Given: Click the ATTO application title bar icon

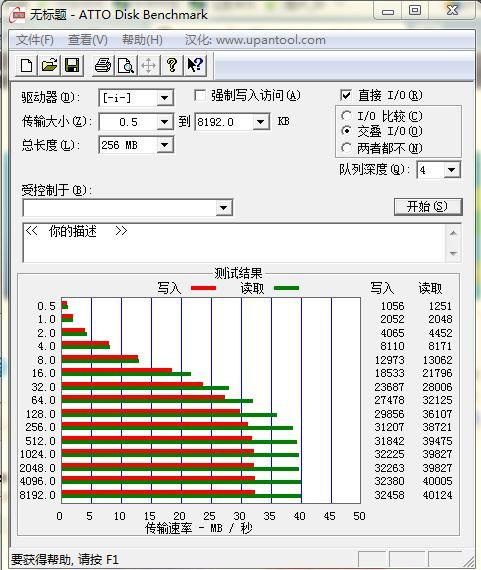Looking at the screenshot, I should pyautogui.click(x=18, y=15).
